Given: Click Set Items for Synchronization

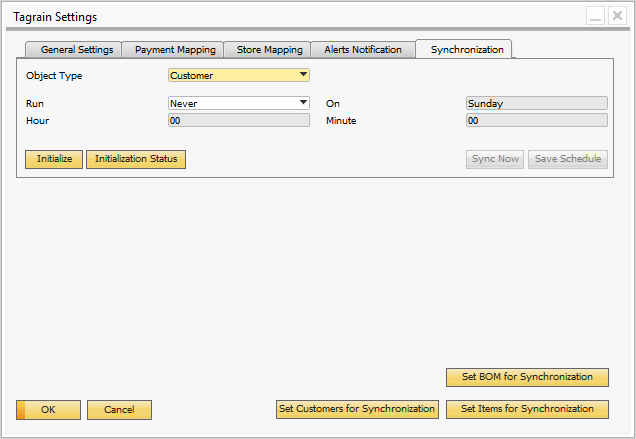Looking at the screenshot, I should 527,409.
